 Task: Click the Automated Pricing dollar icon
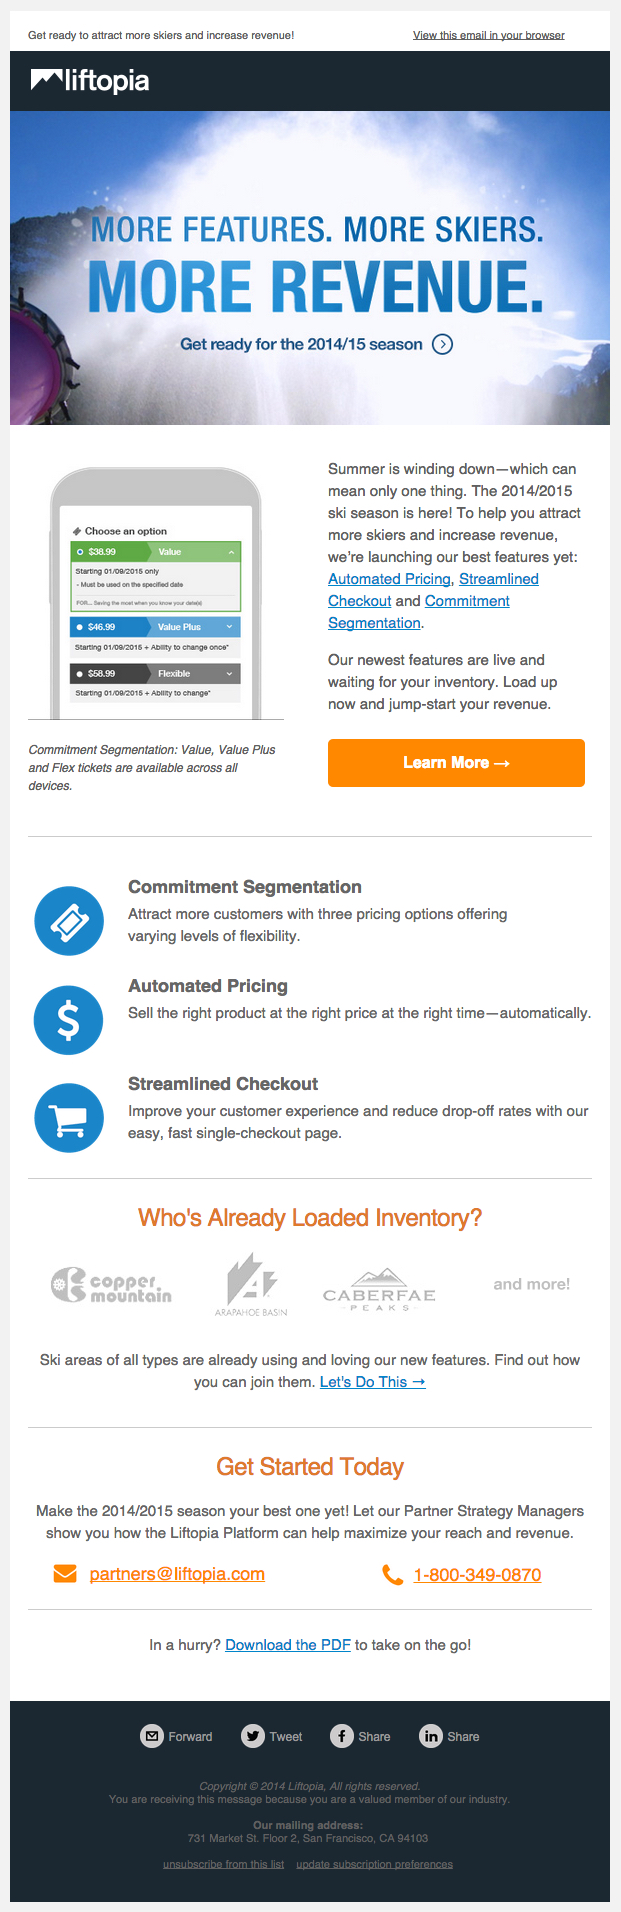click(69, 1020)
